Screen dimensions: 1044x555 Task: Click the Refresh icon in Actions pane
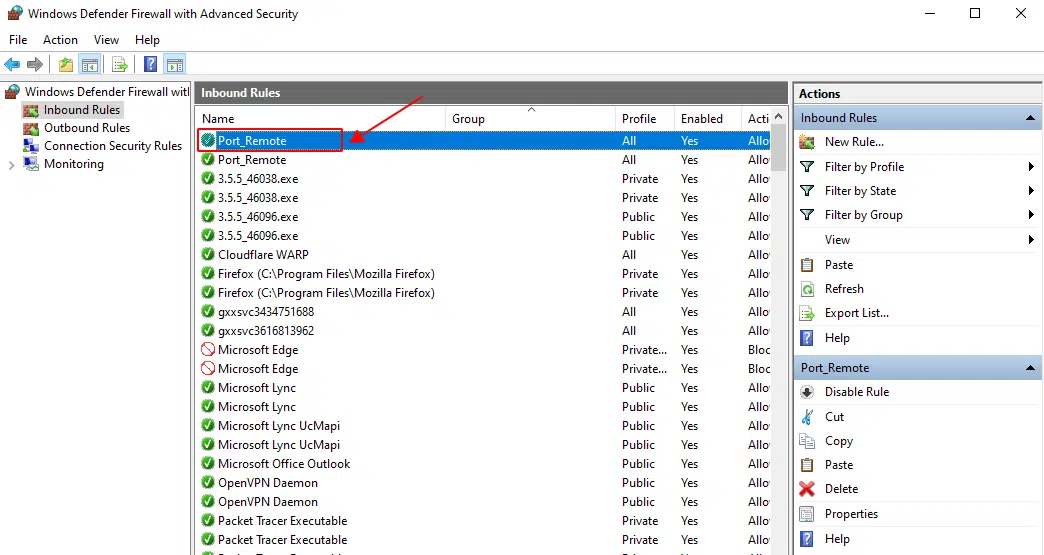coord(807,289)
